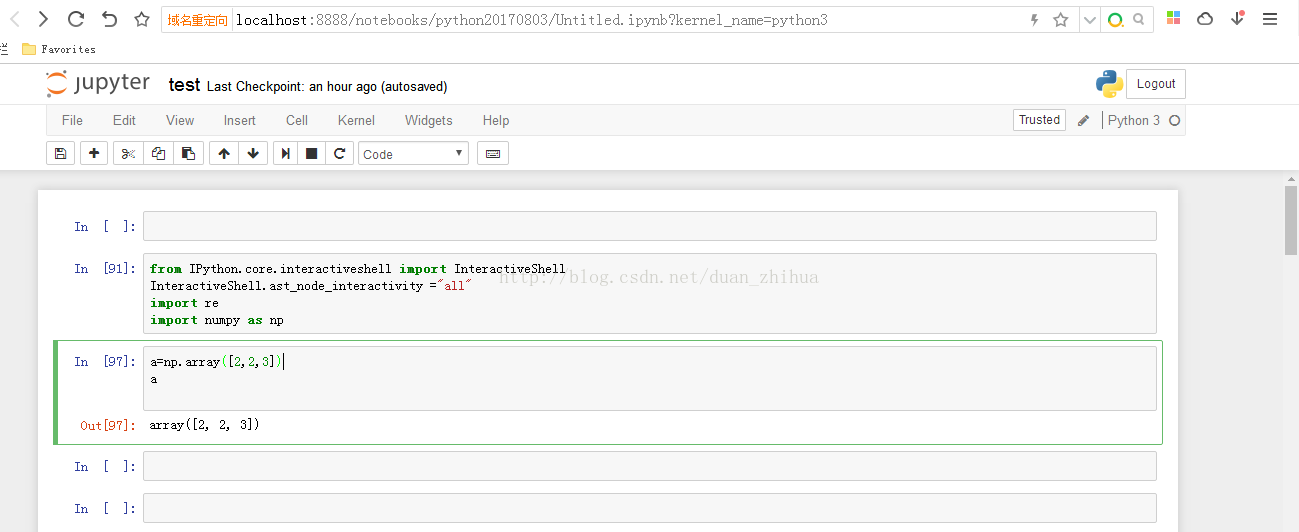Click the domain redirect label in address bar
Image resolution: width=1299 pixels, height=532 pixels.
tap(197, 20)
